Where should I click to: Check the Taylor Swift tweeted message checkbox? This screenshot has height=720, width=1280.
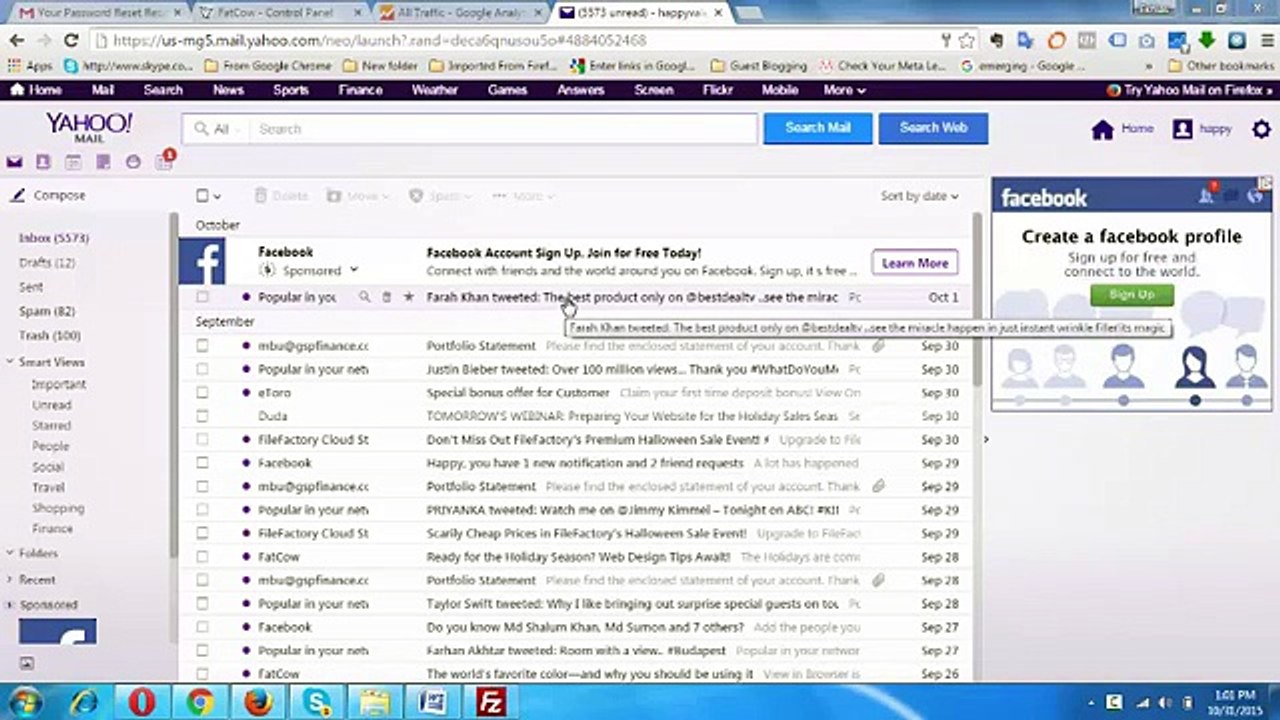(202, 604)
